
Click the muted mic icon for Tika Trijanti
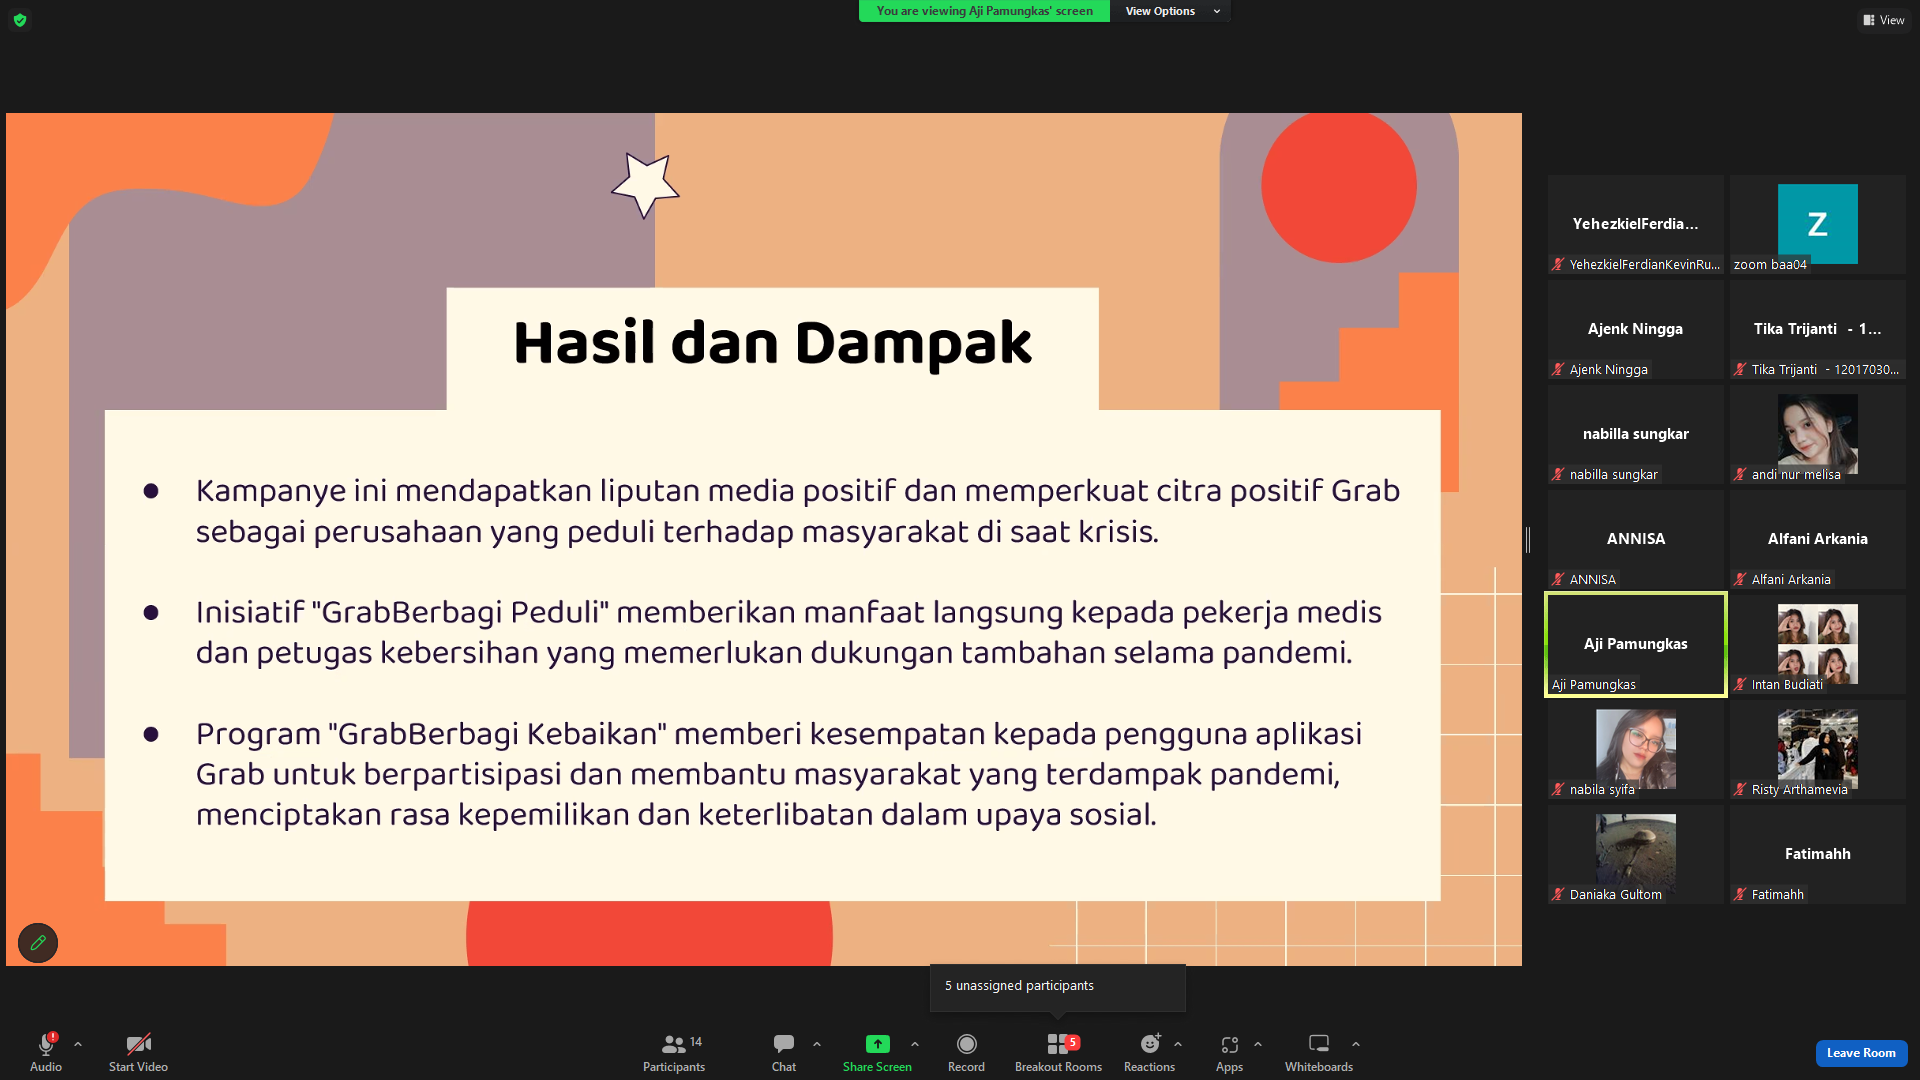coord(1740,369)
